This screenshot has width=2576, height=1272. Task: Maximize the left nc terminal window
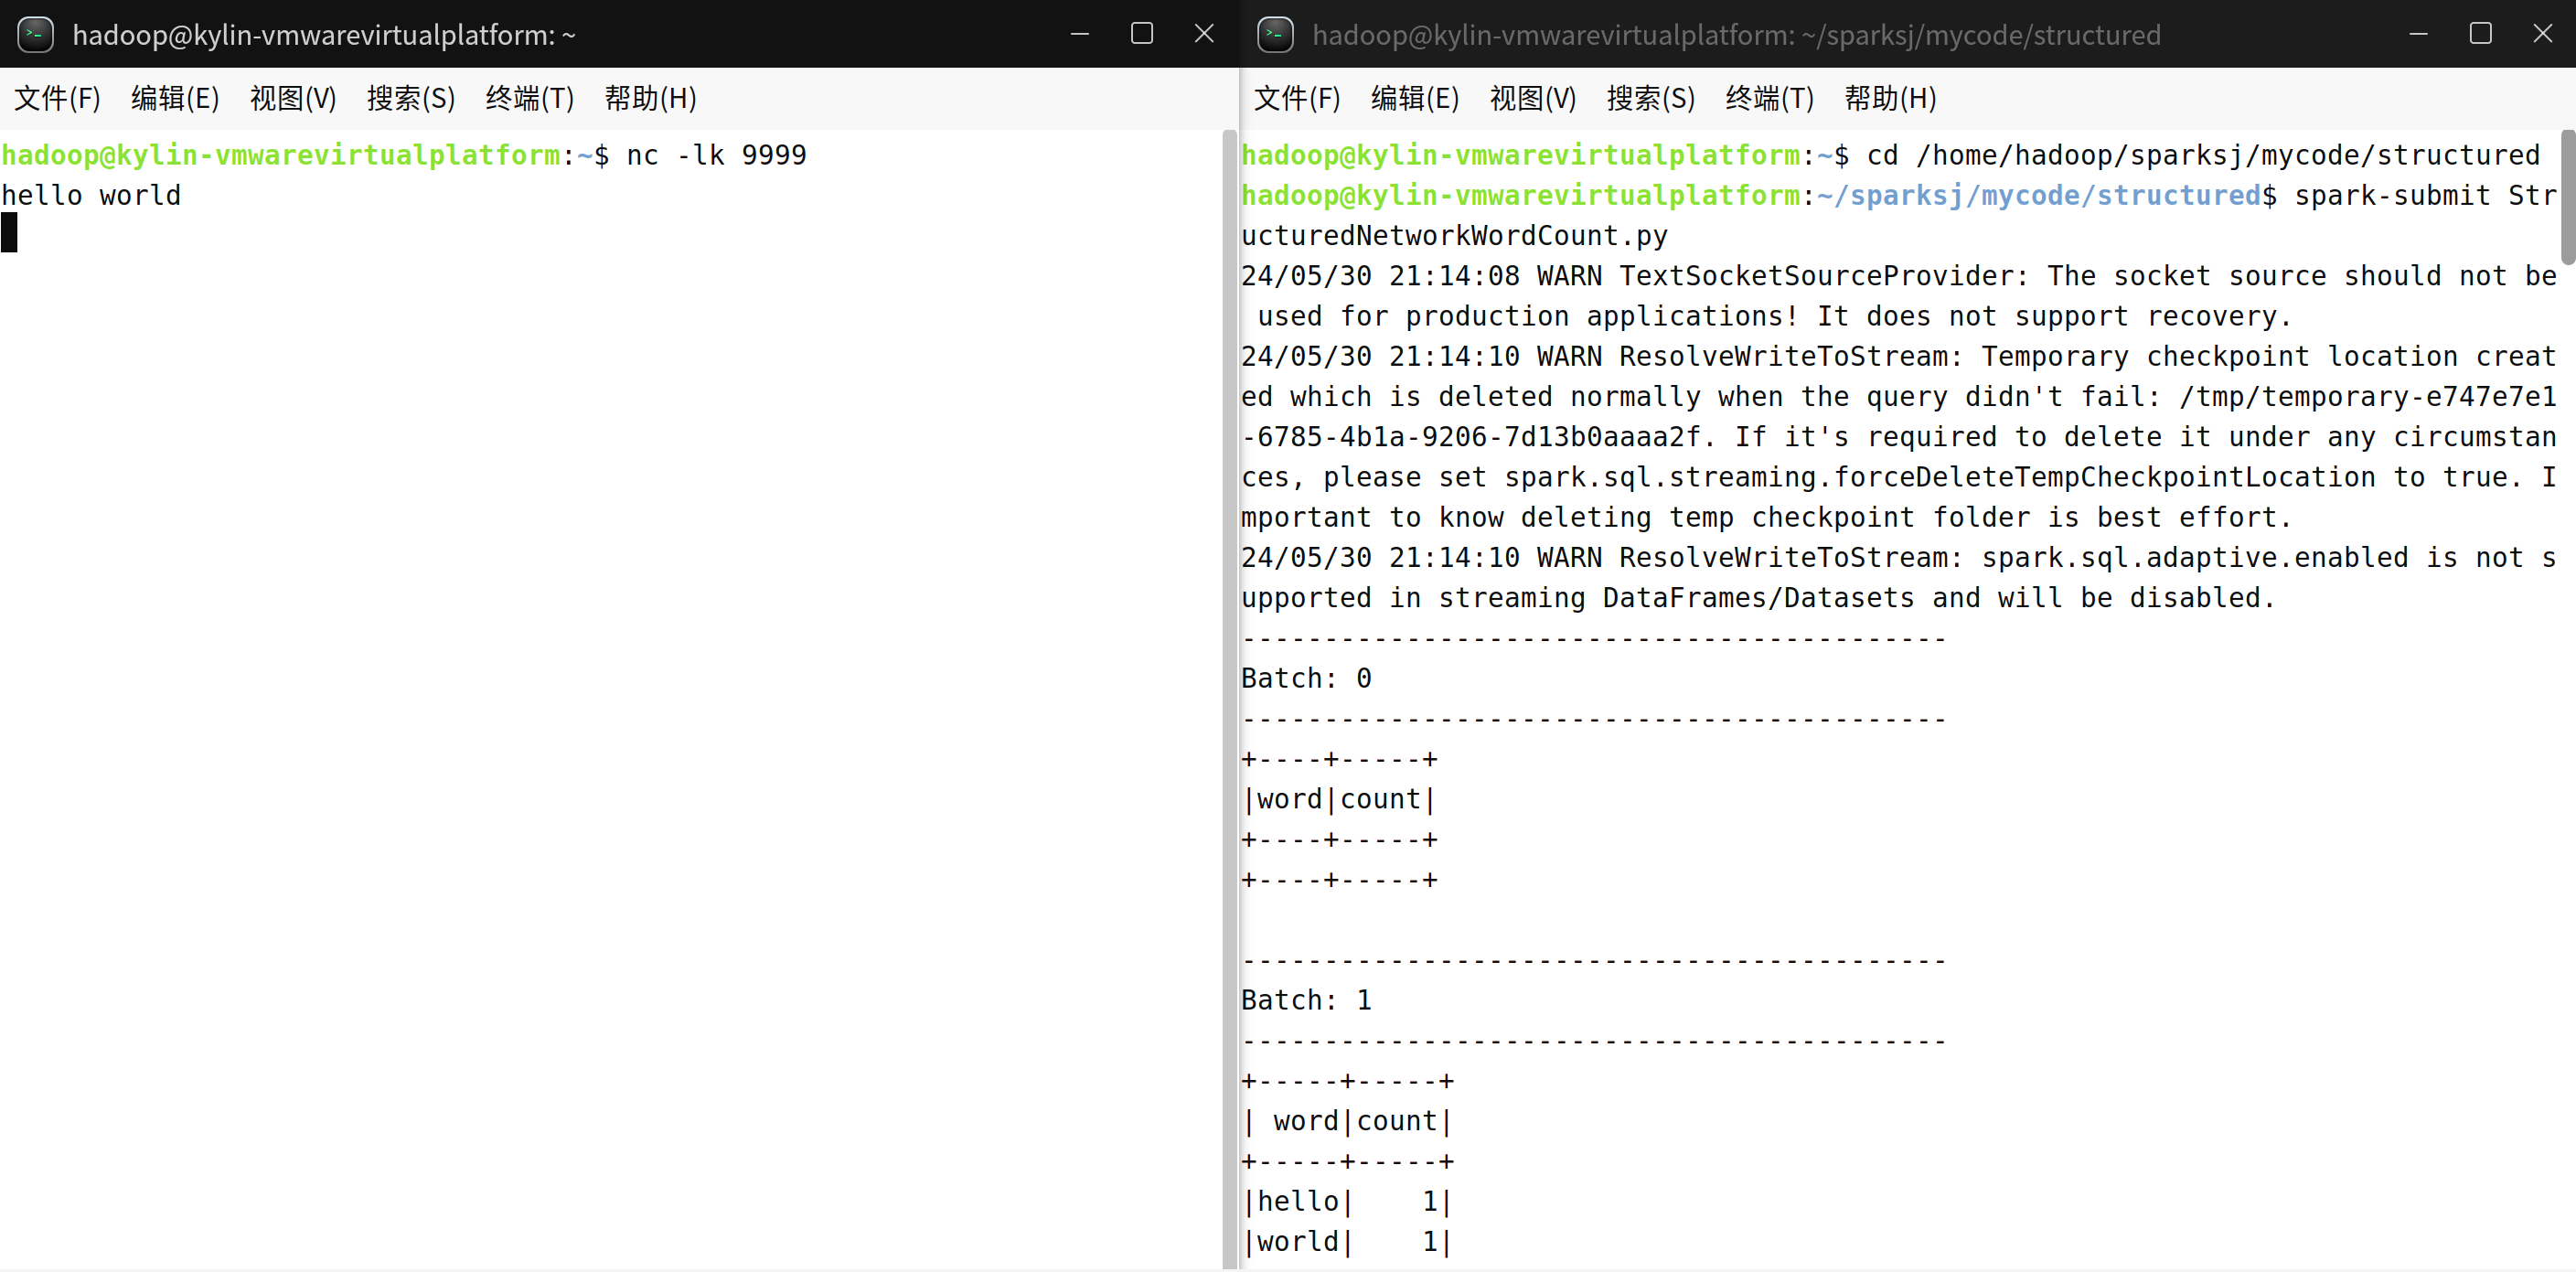[x=1141, y=34]
